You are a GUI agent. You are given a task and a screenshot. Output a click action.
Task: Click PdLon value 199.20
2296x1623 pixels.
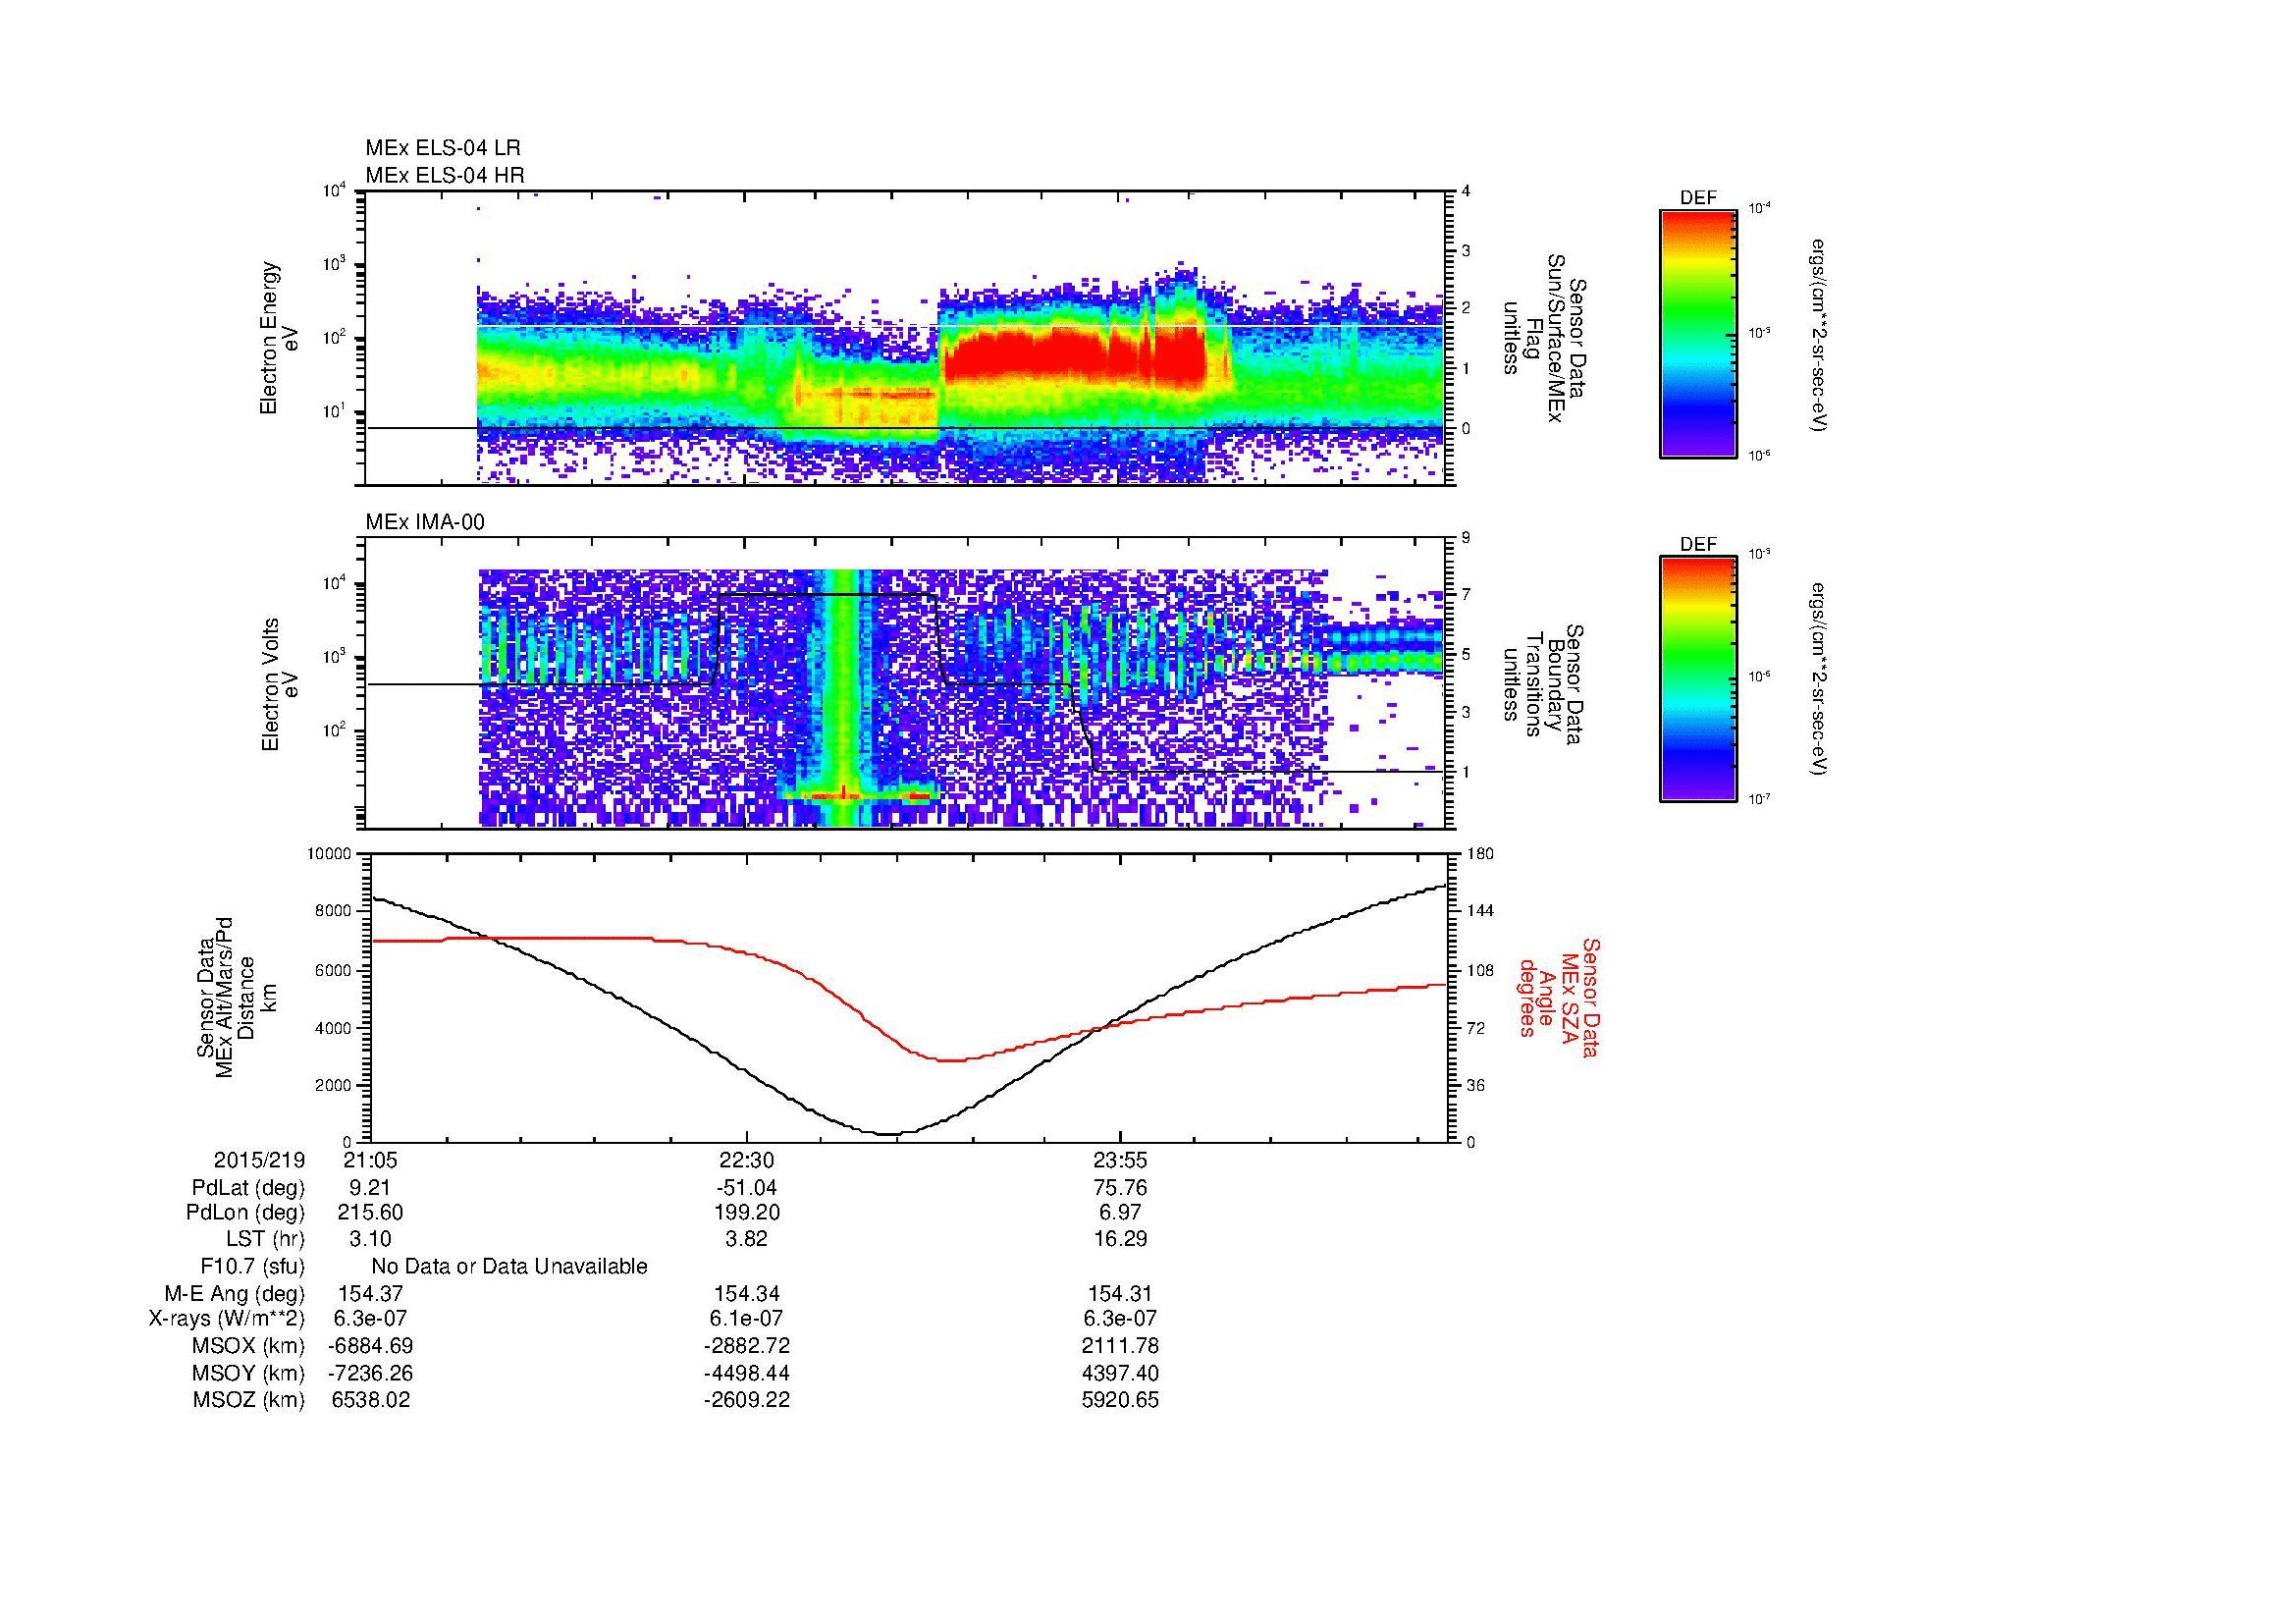746,1213
